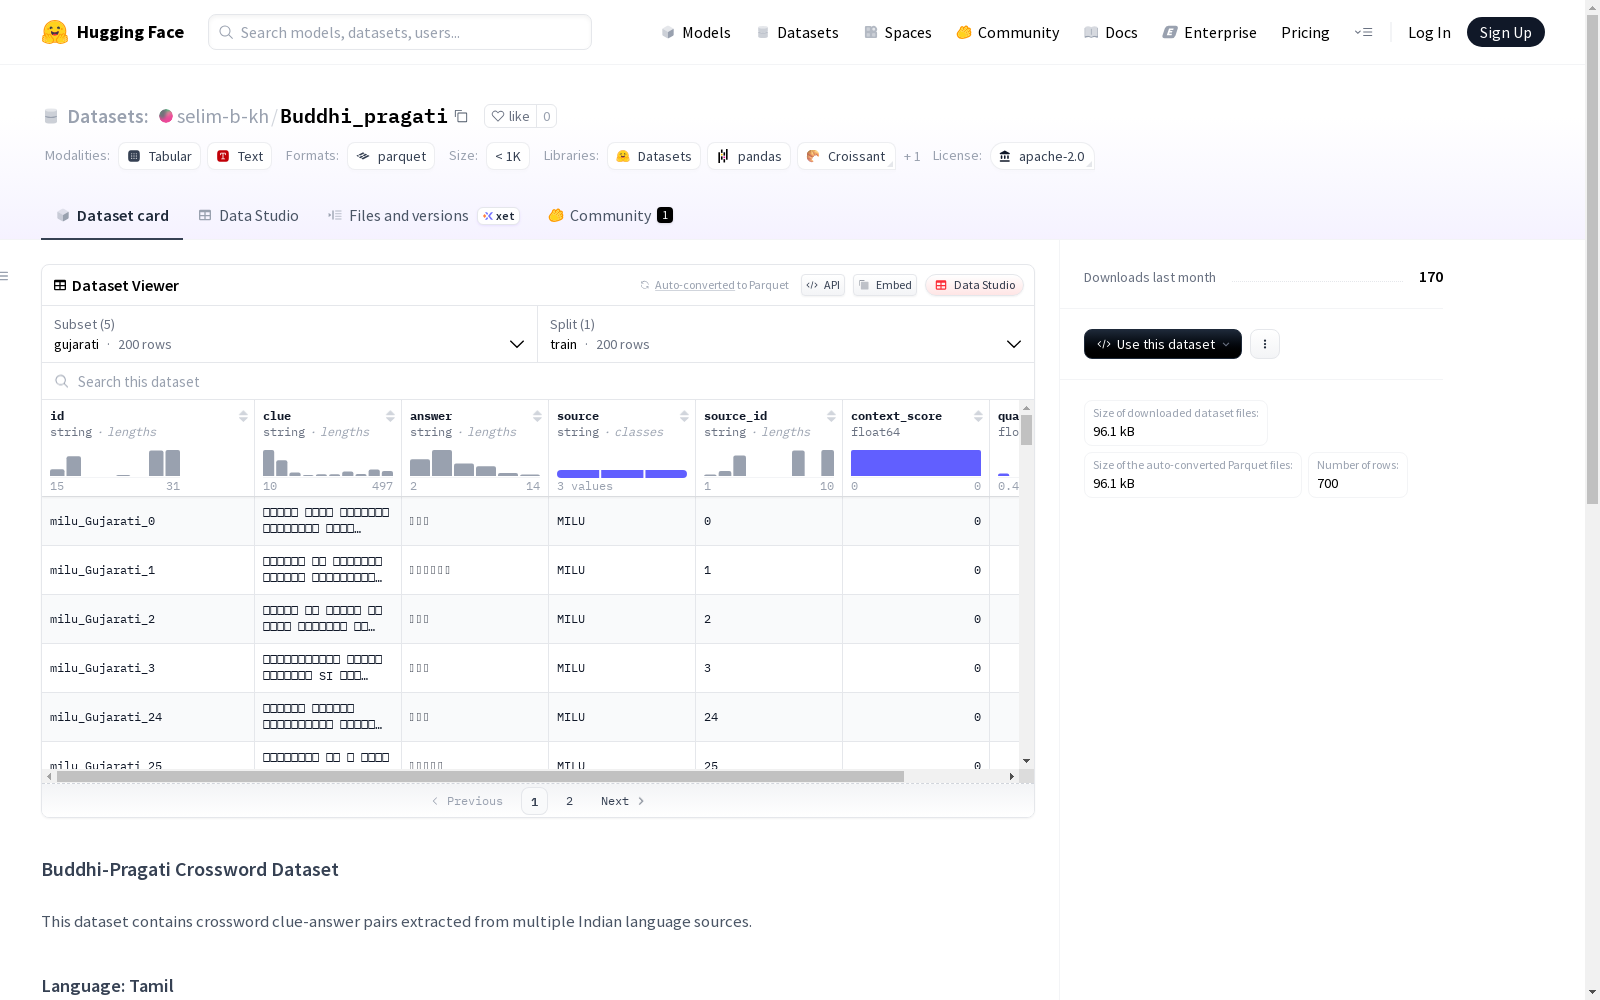This screenshot has width=1600, height=1000.
Task: Click the Previous page button
Action: coord(467,801)
